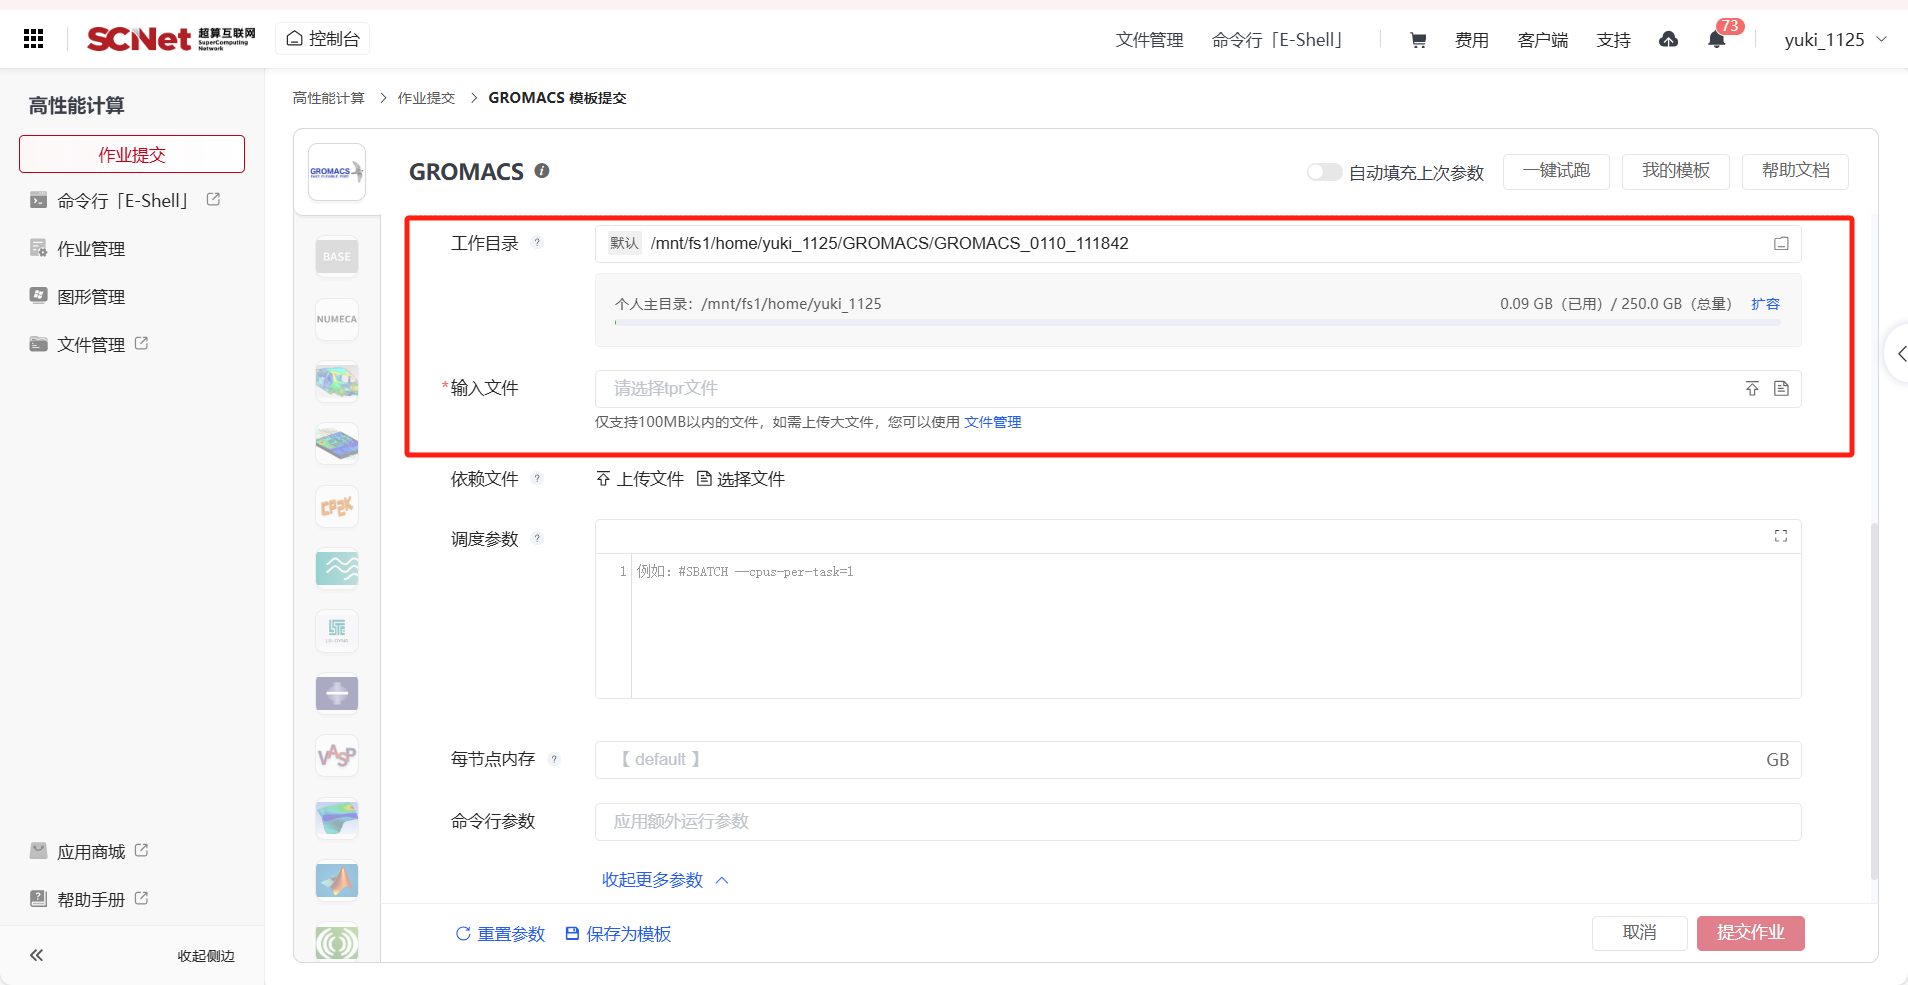Open the apps grid menu icon
Image resolution: width=1908 pixels, height=985 pixels.
point(33,39)
